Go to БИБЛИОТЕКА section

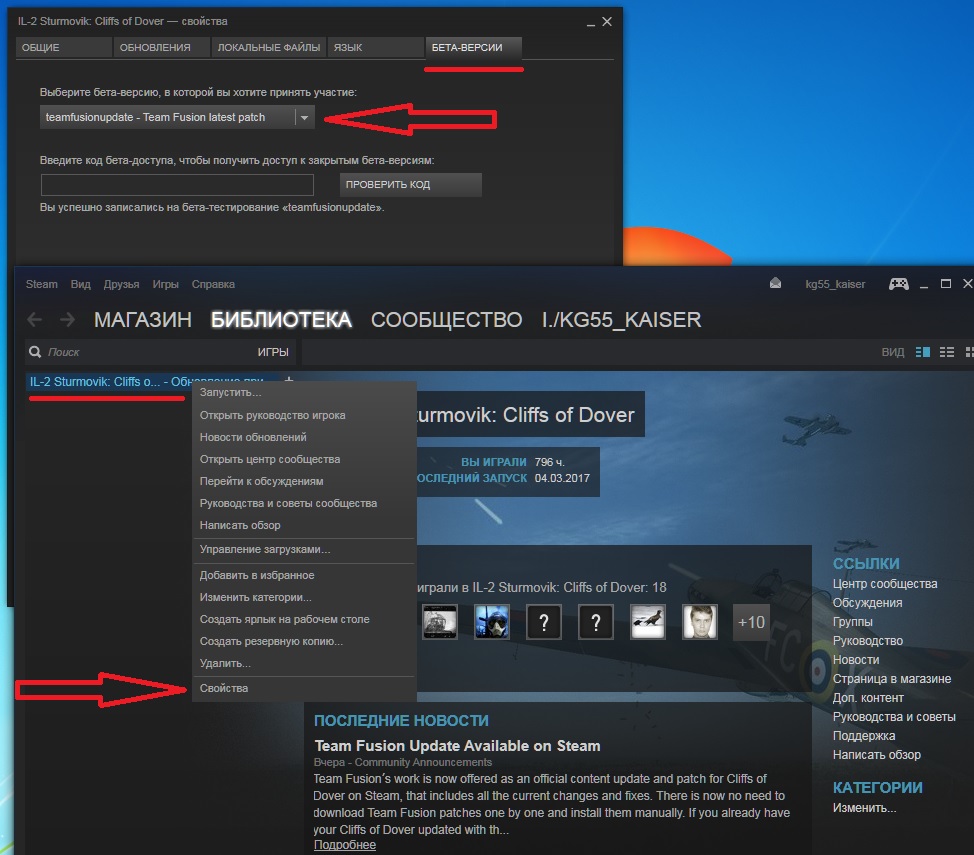[281, 319]
